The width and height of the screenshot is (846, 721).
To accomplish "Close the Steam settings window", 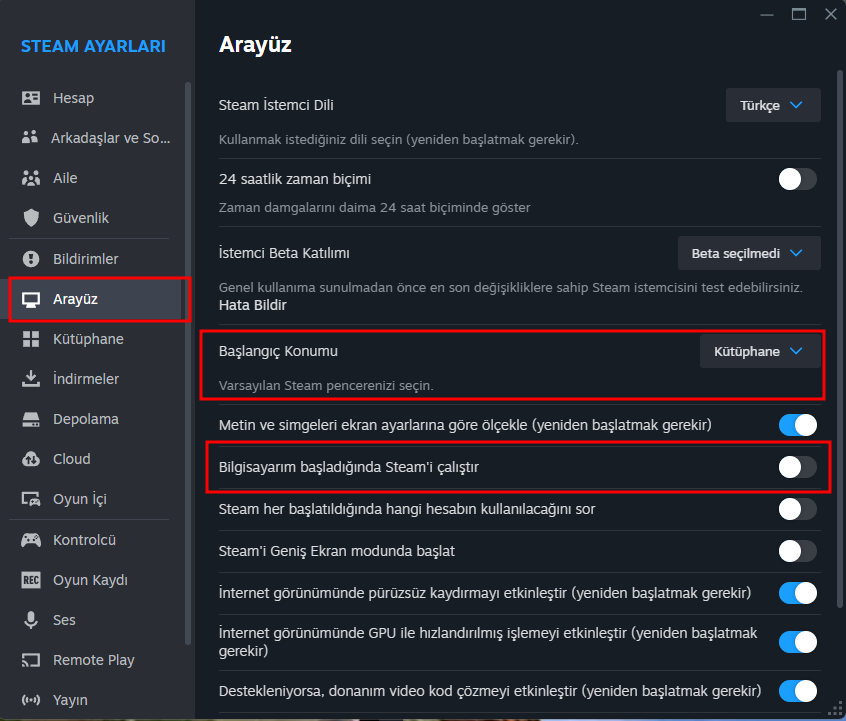I will pyautogui.click(x=831, y=14).
